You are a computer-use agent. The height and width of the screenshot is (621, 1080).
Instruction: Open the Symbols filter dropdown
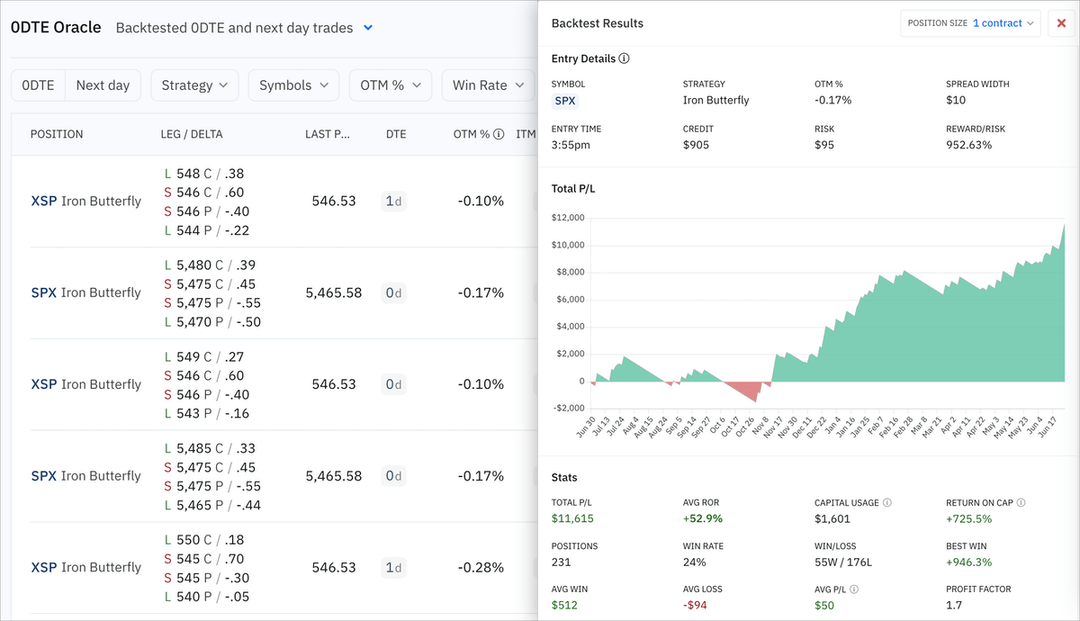point(293,85)
